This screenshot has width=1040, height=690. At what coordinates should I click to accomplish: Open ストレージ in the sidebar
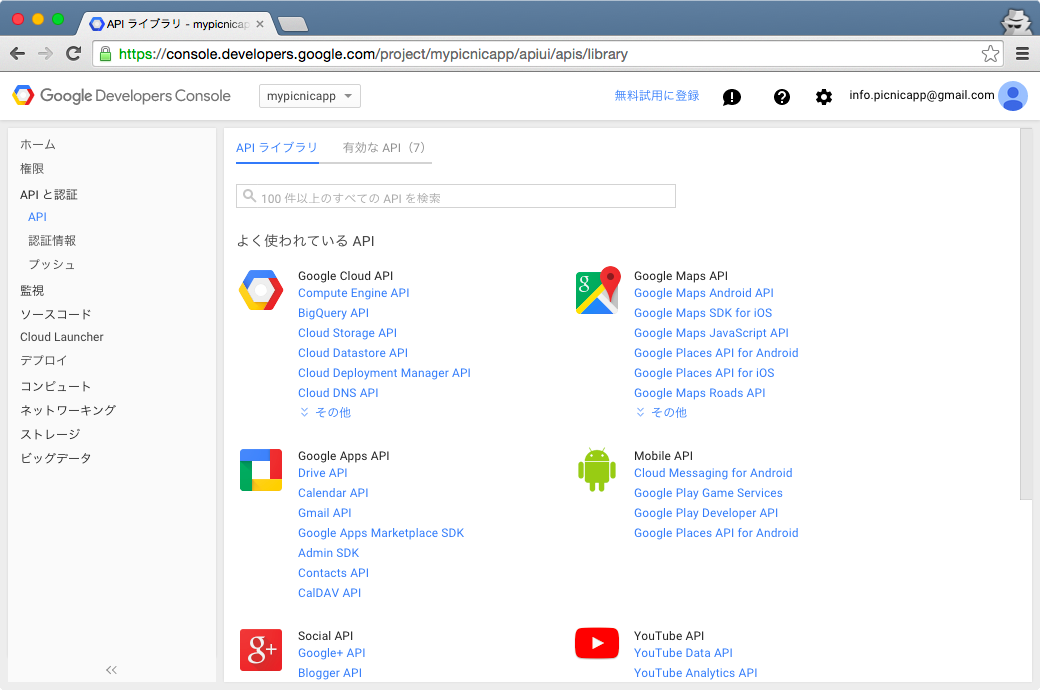[50, 435]
